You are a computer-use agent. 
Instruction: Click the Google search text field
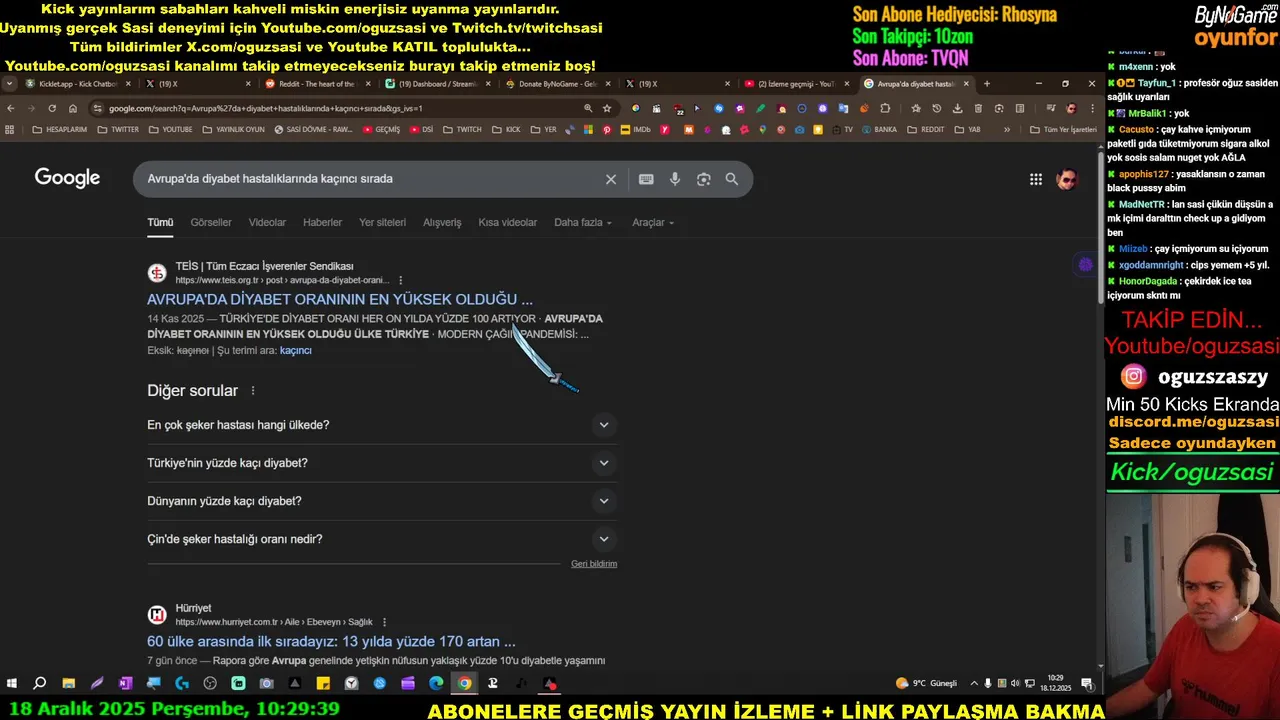[x=370, y=179]
